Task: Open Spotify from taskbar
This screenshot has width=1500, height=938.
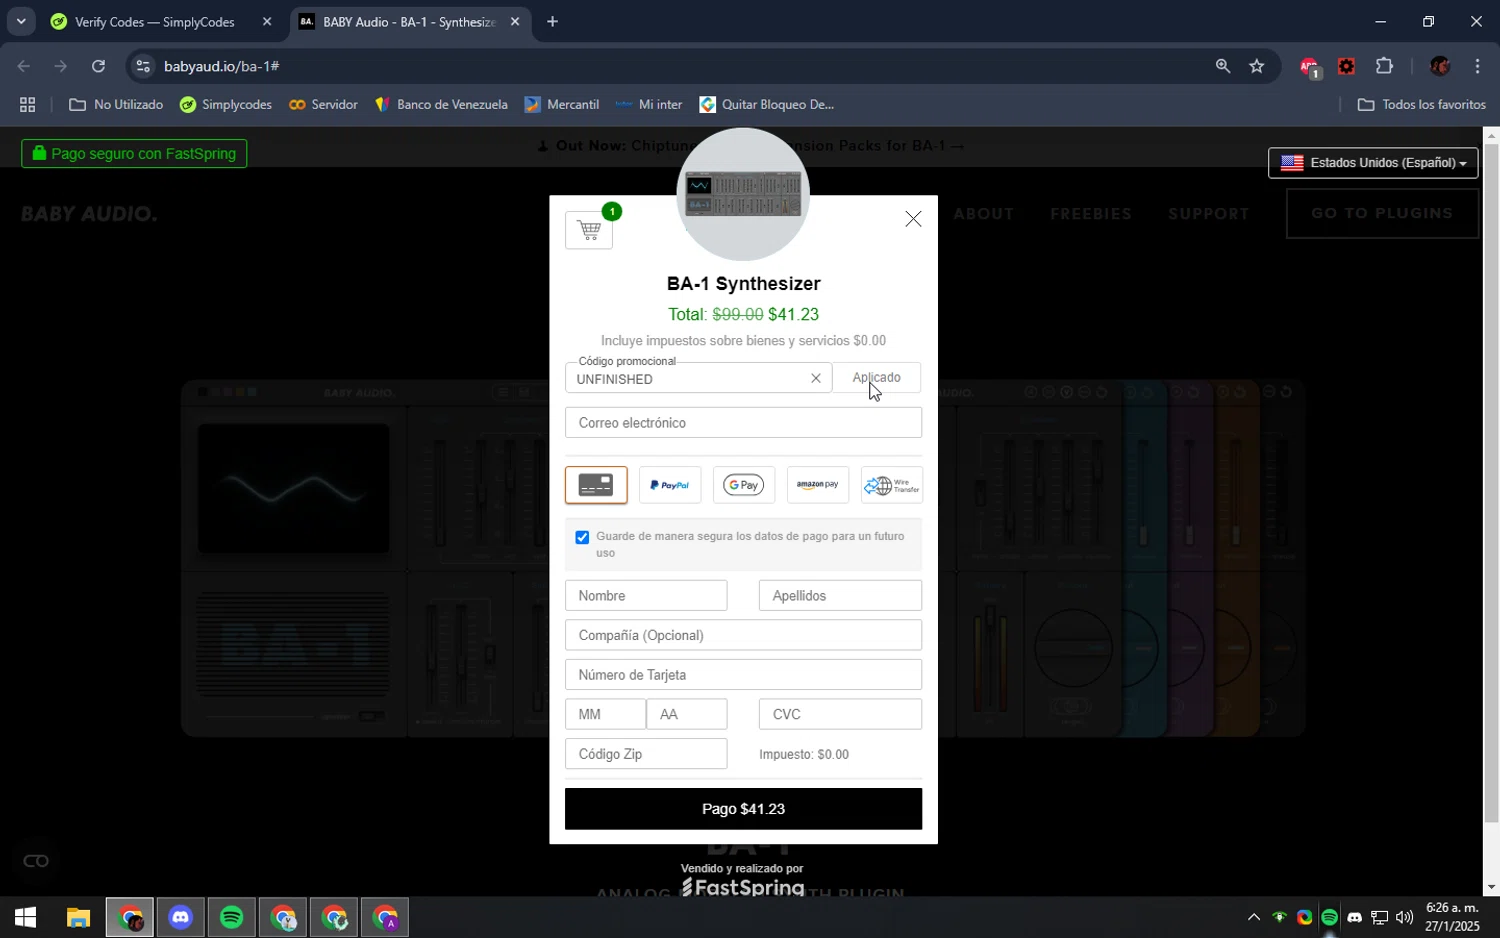Action: pos(232,917)
